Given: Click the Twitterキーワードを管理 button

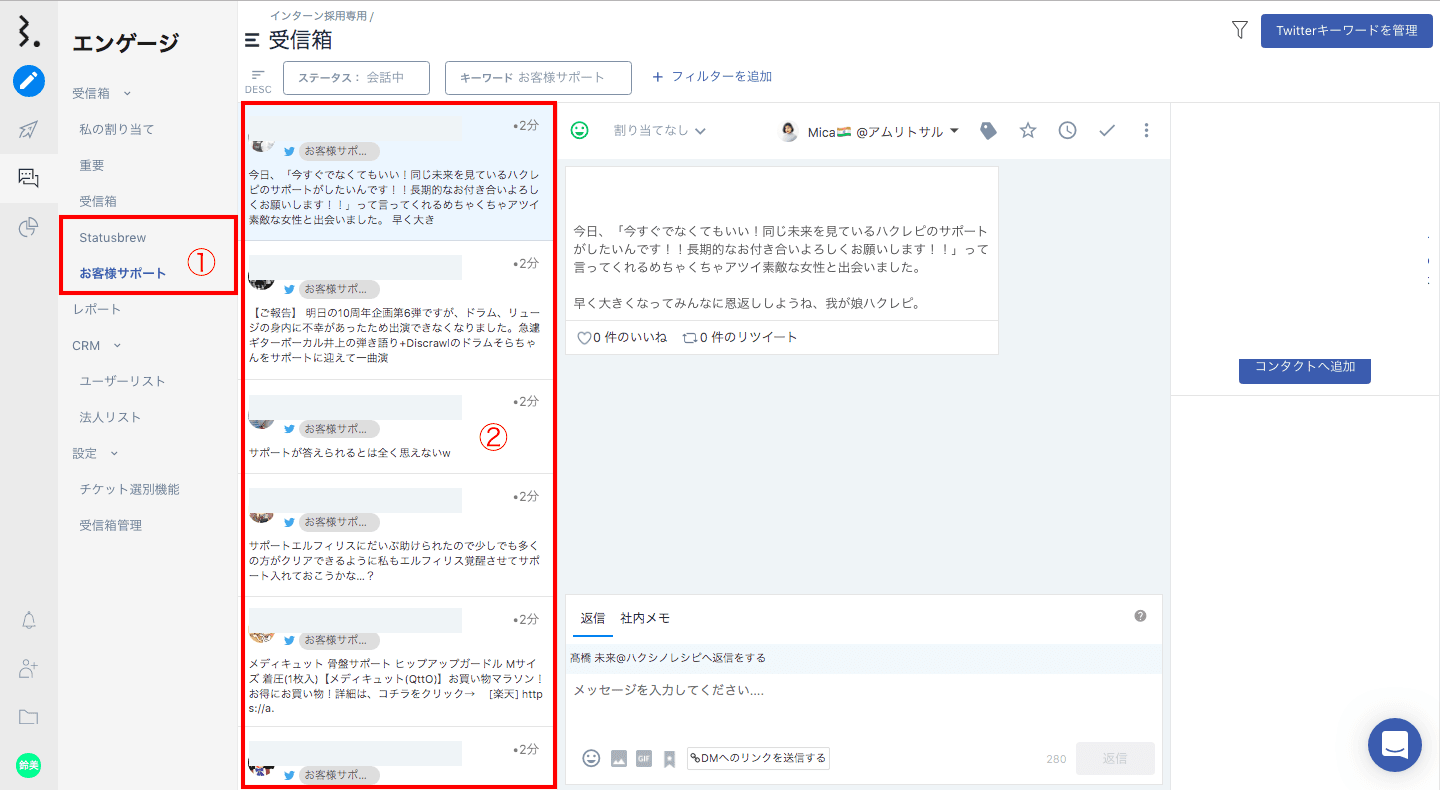Looking at the screenshot, I should click(1346, 31).
